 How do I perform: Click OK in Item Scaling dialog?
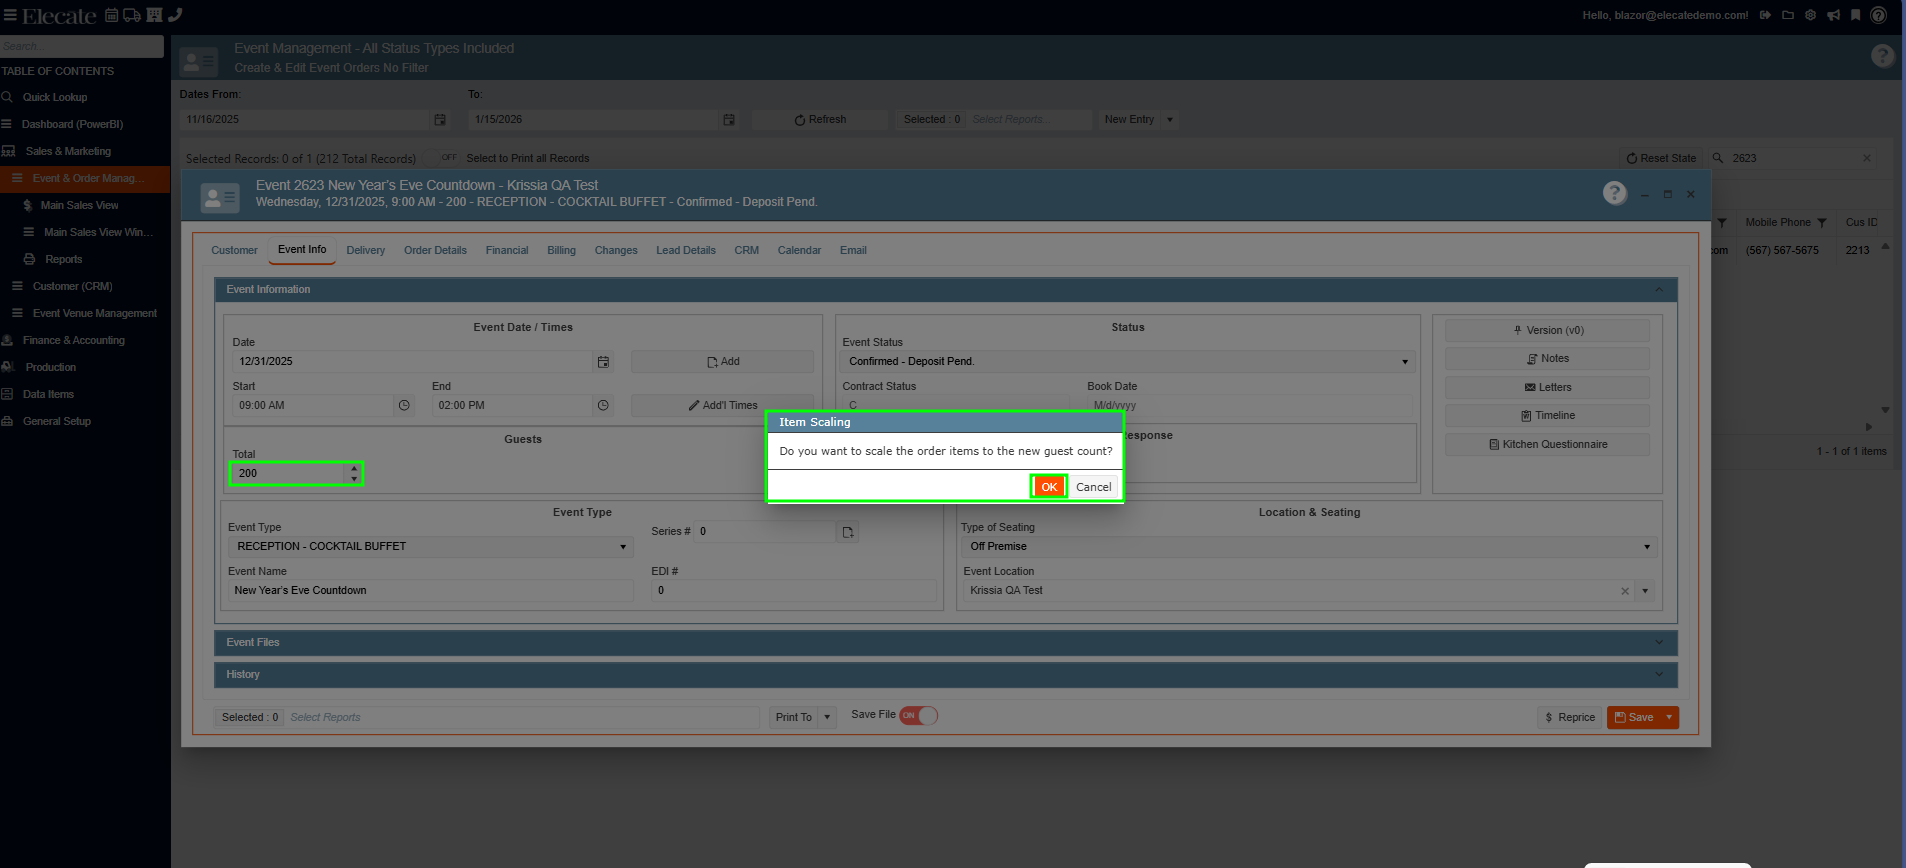pyautogui.click(x=1048, y=487)
